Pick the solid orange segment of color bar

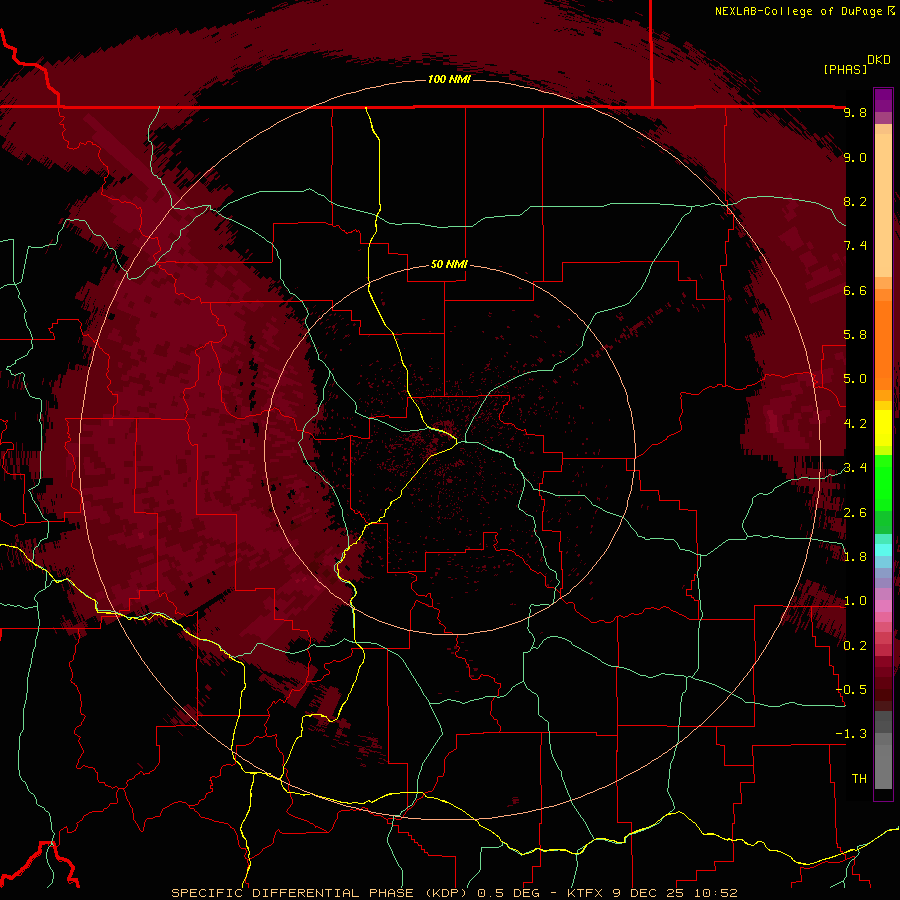883,345
